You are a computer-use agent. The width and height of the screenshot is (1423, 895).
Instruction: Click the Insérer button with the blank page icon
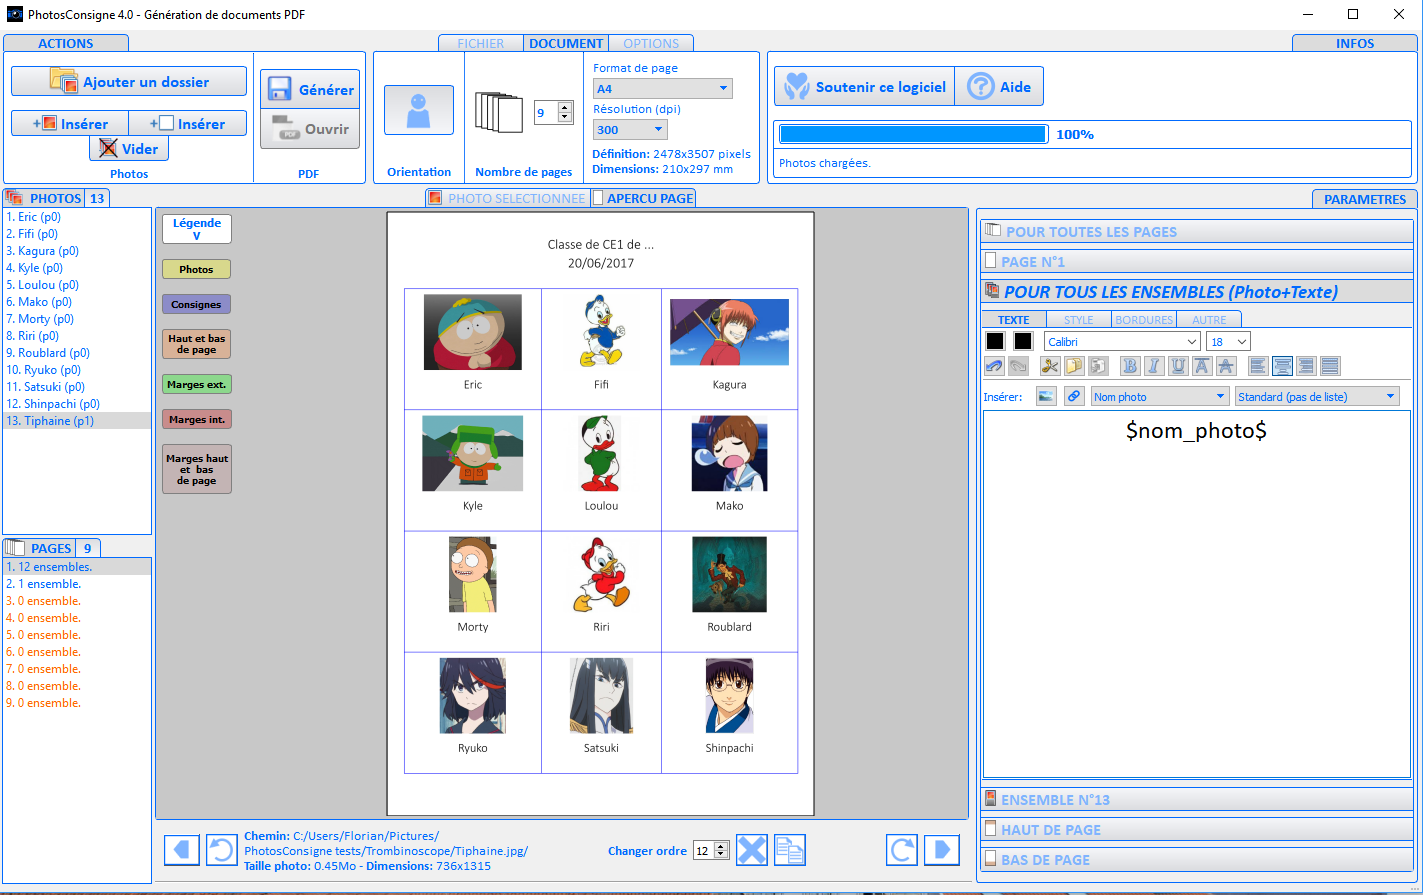(188, 123)
